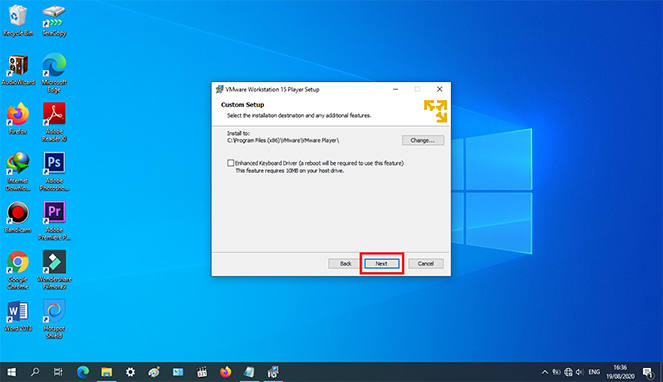The width and height of the screenshot is (663, 382).
Task: Select the Microsoft Edge desktop shortcut
Action: pos(54,73)
